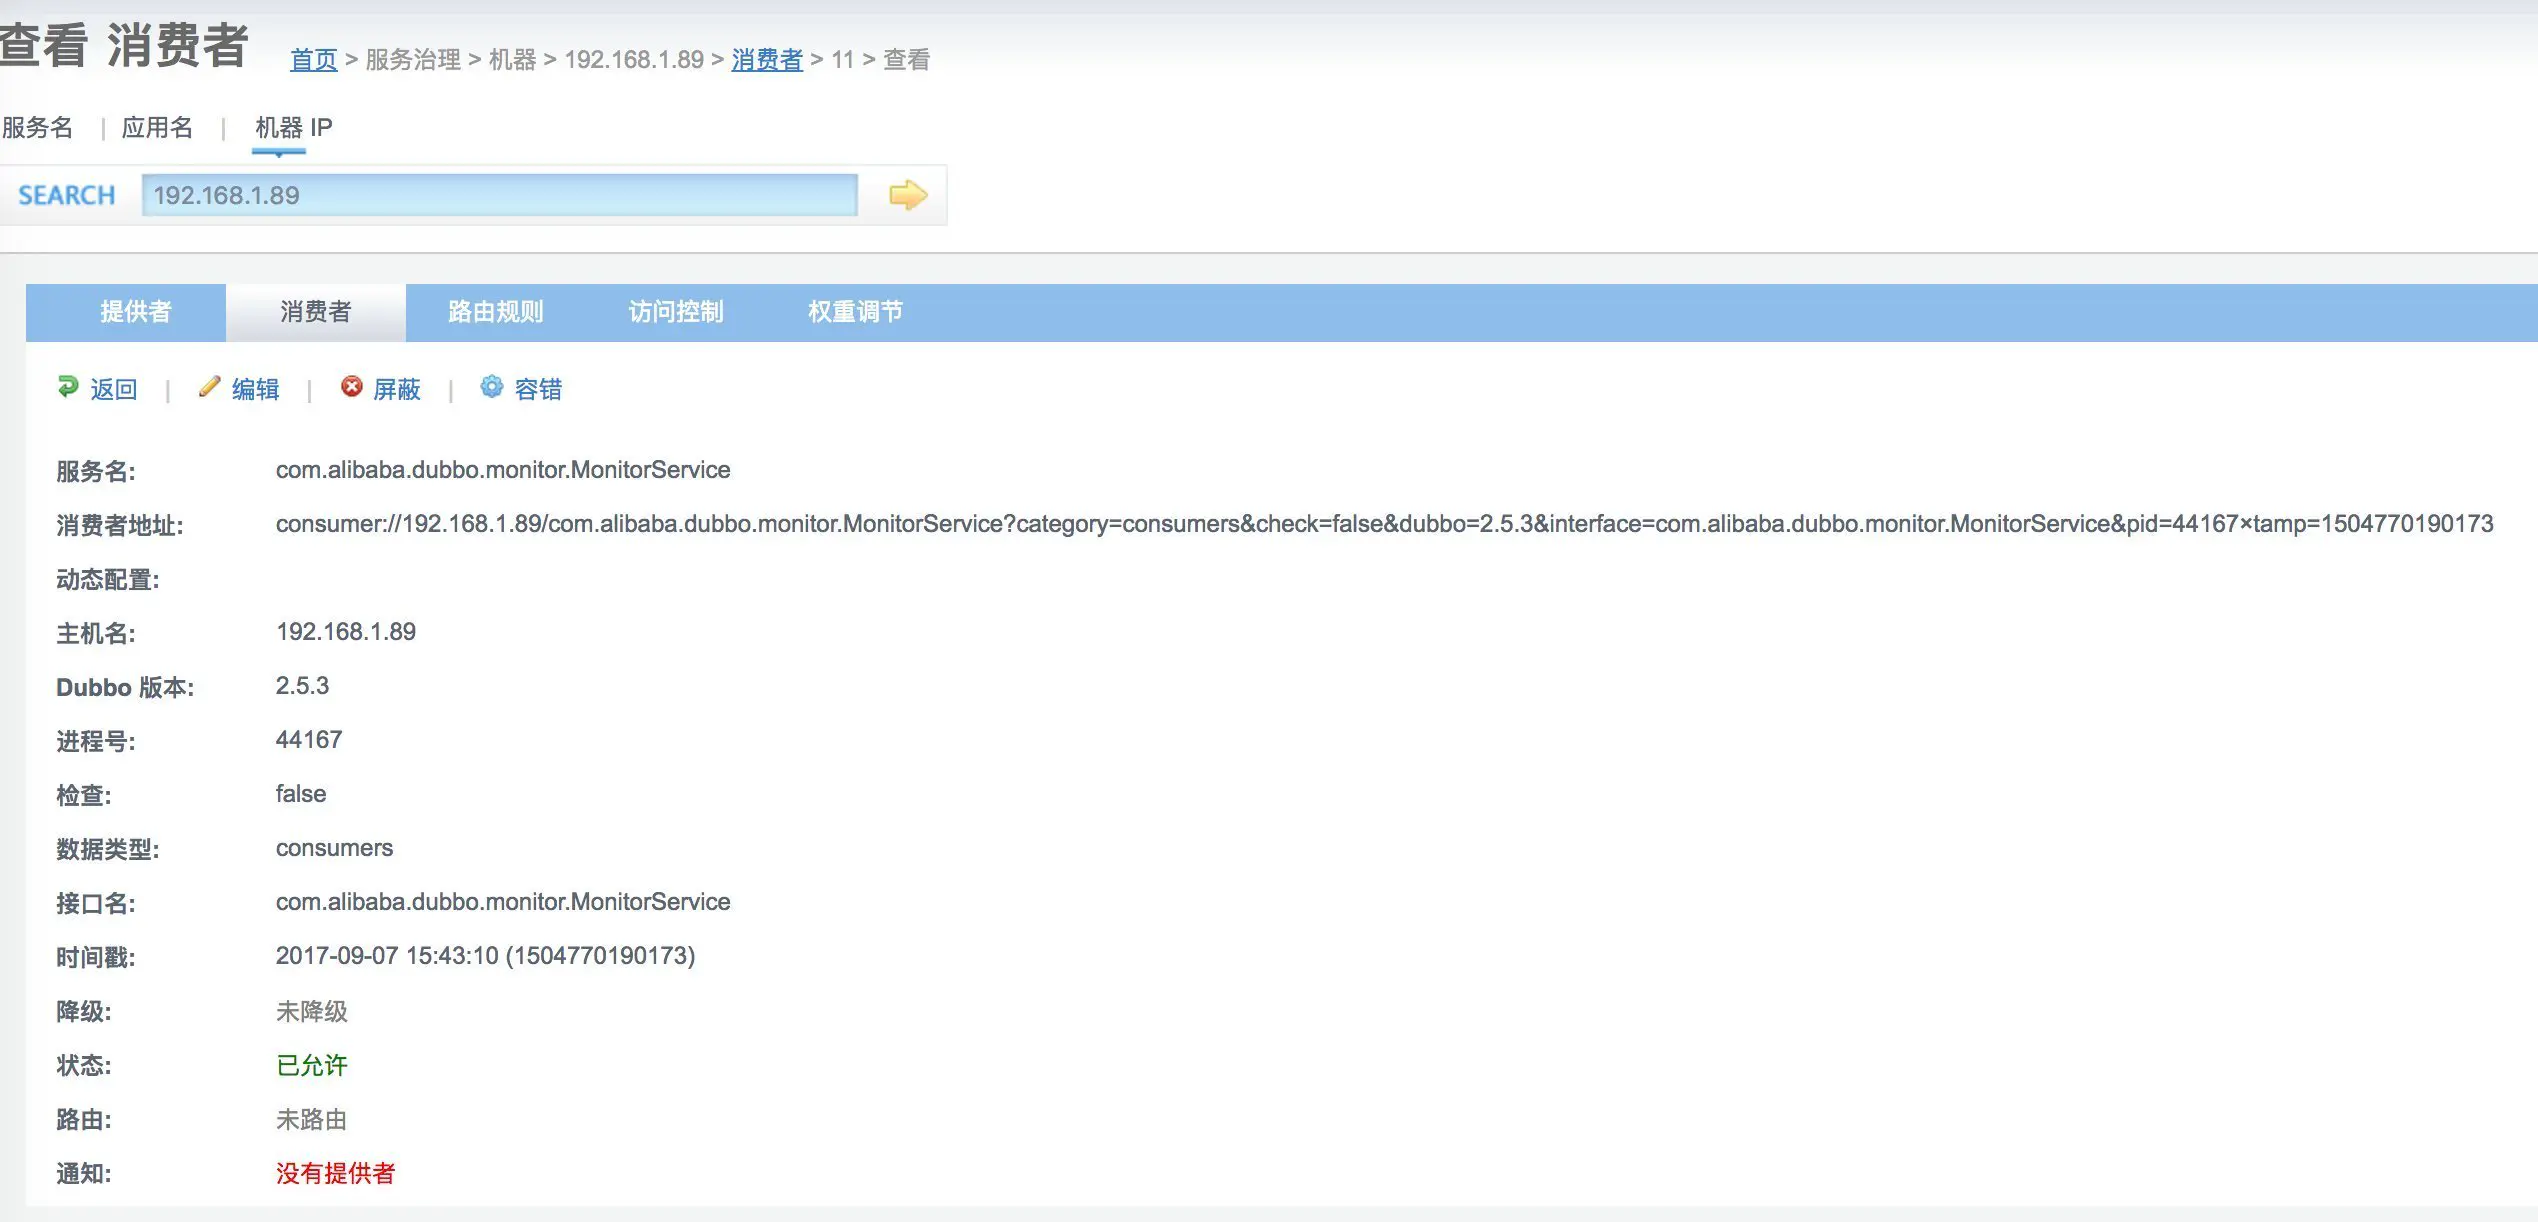Go to 首页 via breadcrumb
The image size is (2538, 1222).
[313, 60]
